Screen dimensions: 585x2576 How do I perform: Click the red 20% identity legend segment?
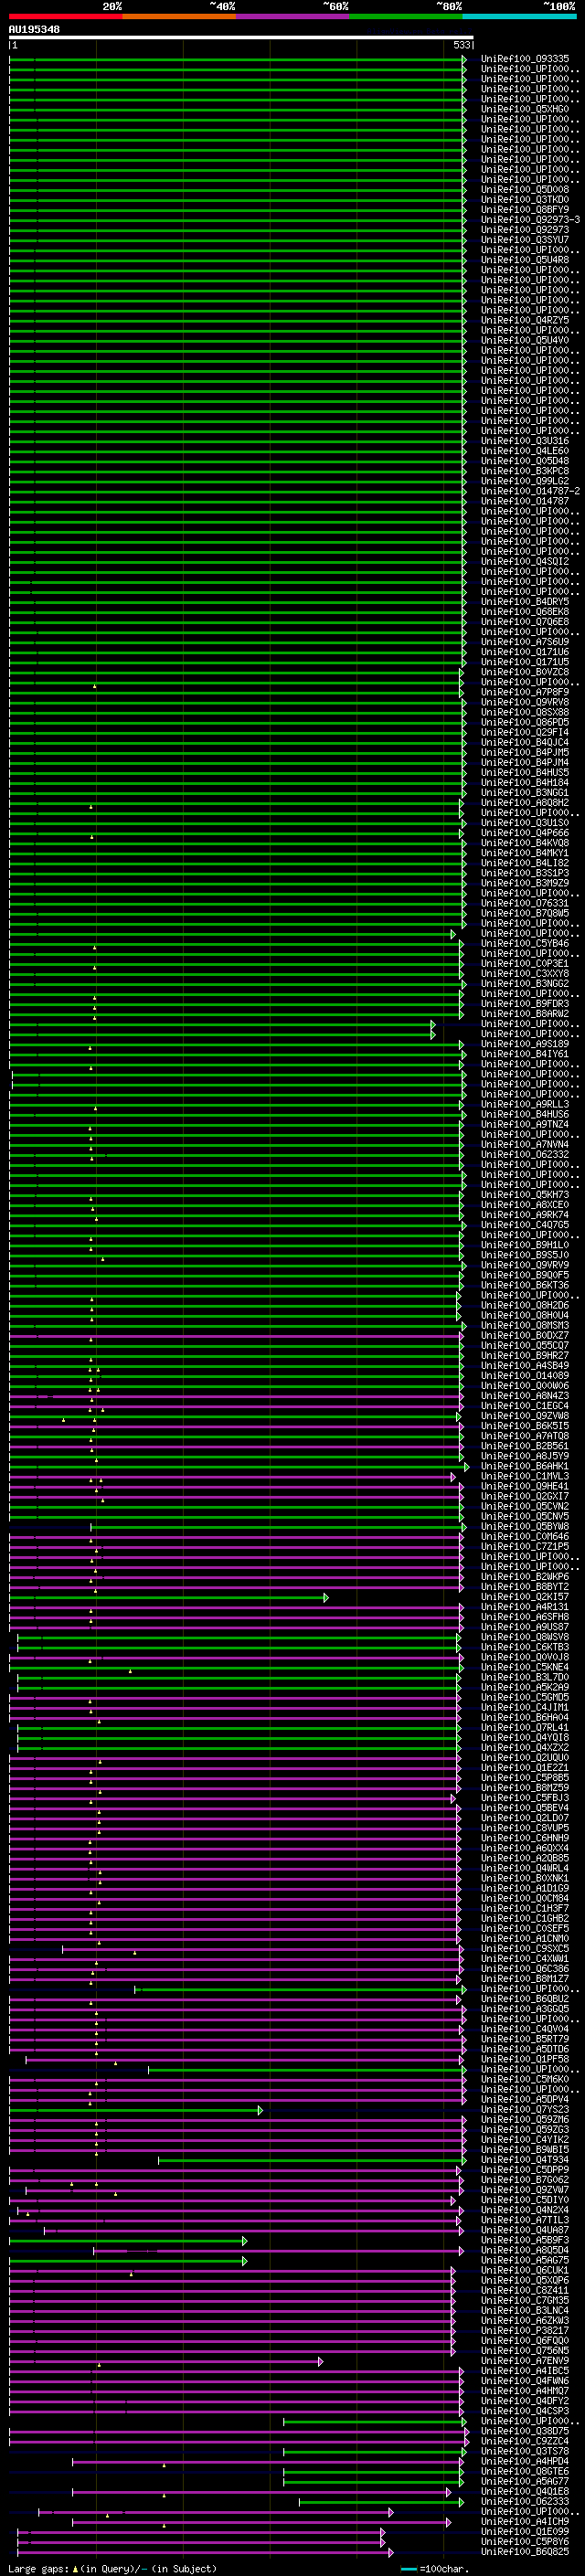(x=65, y=16)
